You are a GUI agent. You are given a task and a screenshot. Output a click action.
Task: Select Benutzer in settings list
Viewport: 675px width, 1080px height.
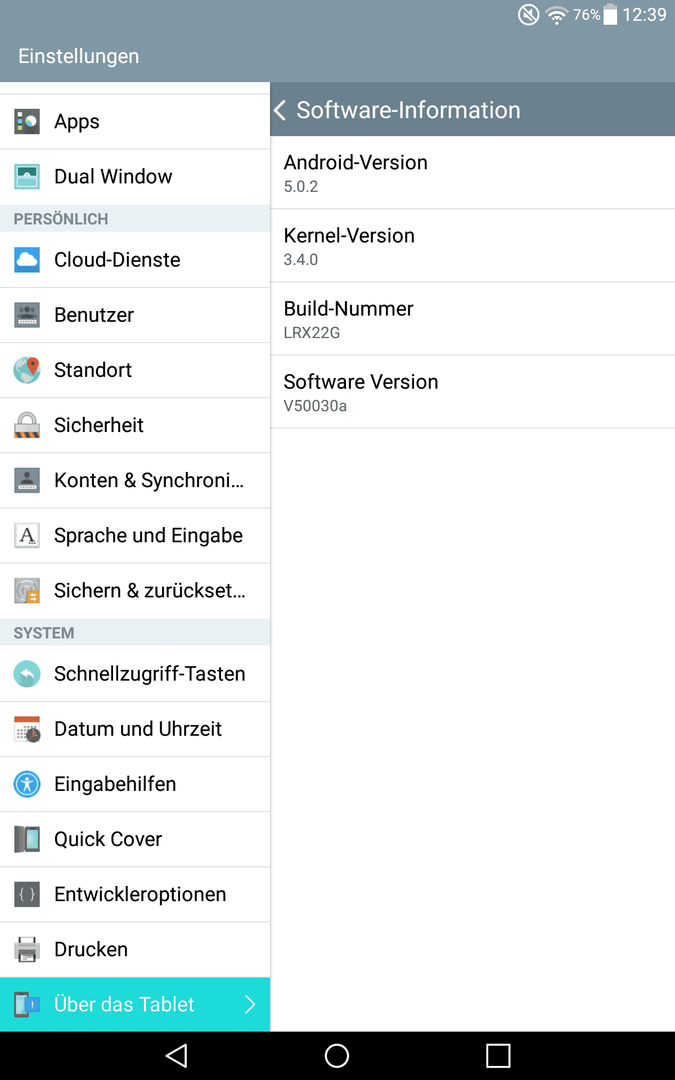click(x=135, y=315)
